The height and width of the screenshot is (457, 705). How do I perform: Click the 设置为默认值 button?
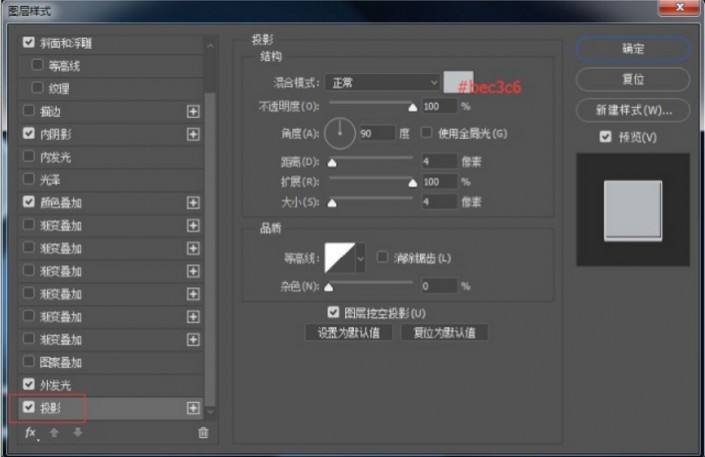tap(349, 333)
